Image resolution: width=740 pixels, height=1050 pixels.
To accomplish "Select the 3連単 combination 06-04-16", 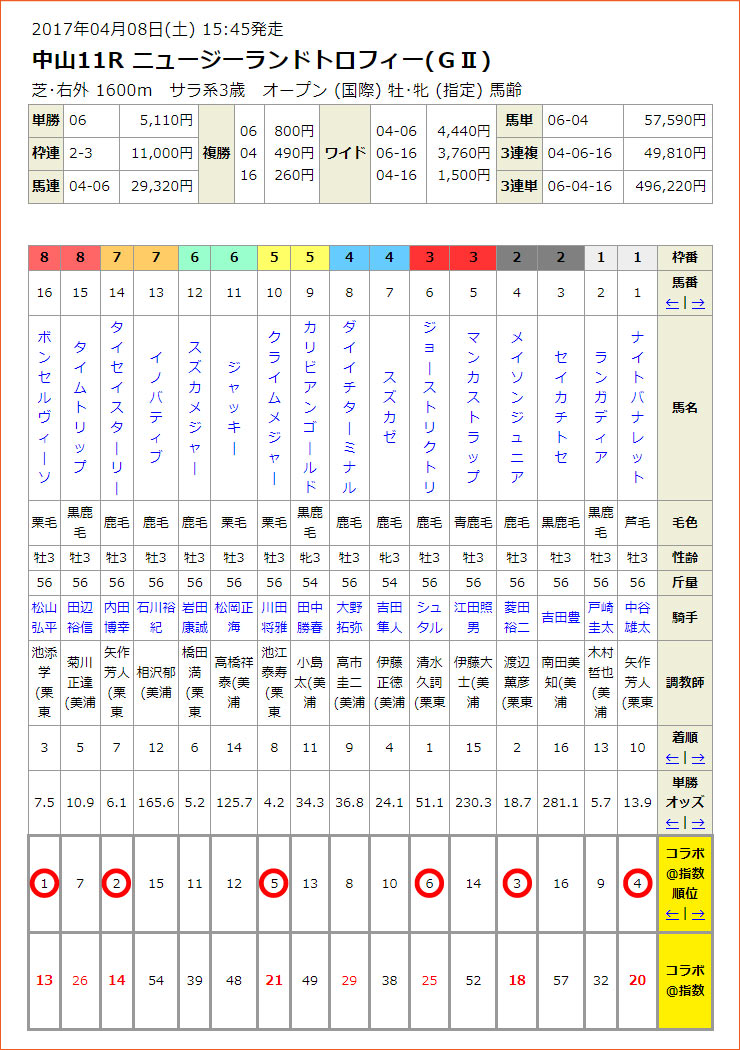I will tap(580, 186).
